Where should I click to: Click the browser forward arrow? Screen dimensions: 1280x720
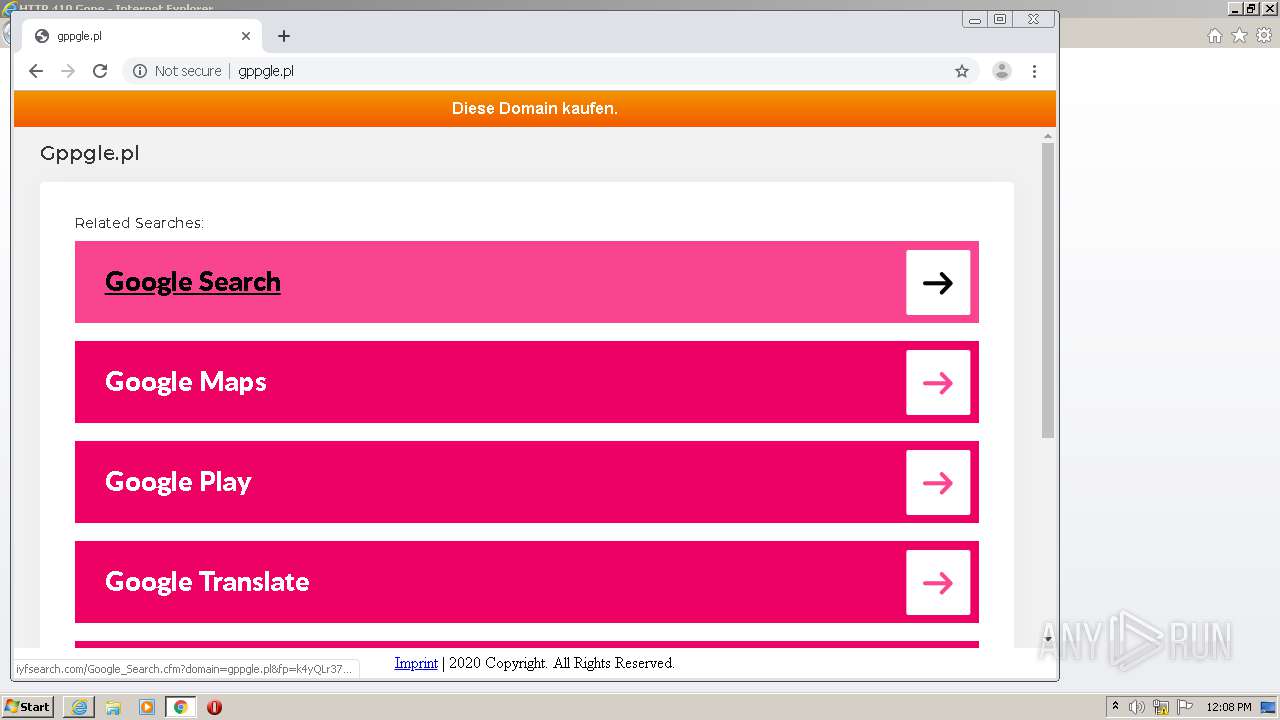coord(68,71)
